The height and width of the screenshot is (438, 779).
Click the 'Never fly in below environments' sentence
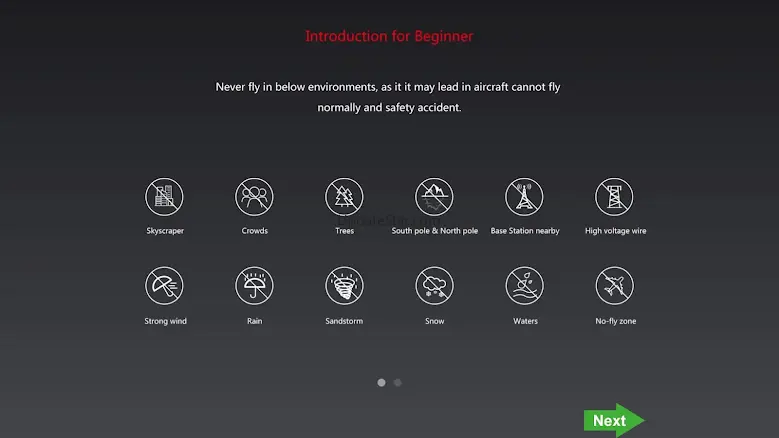click(388, 97)
